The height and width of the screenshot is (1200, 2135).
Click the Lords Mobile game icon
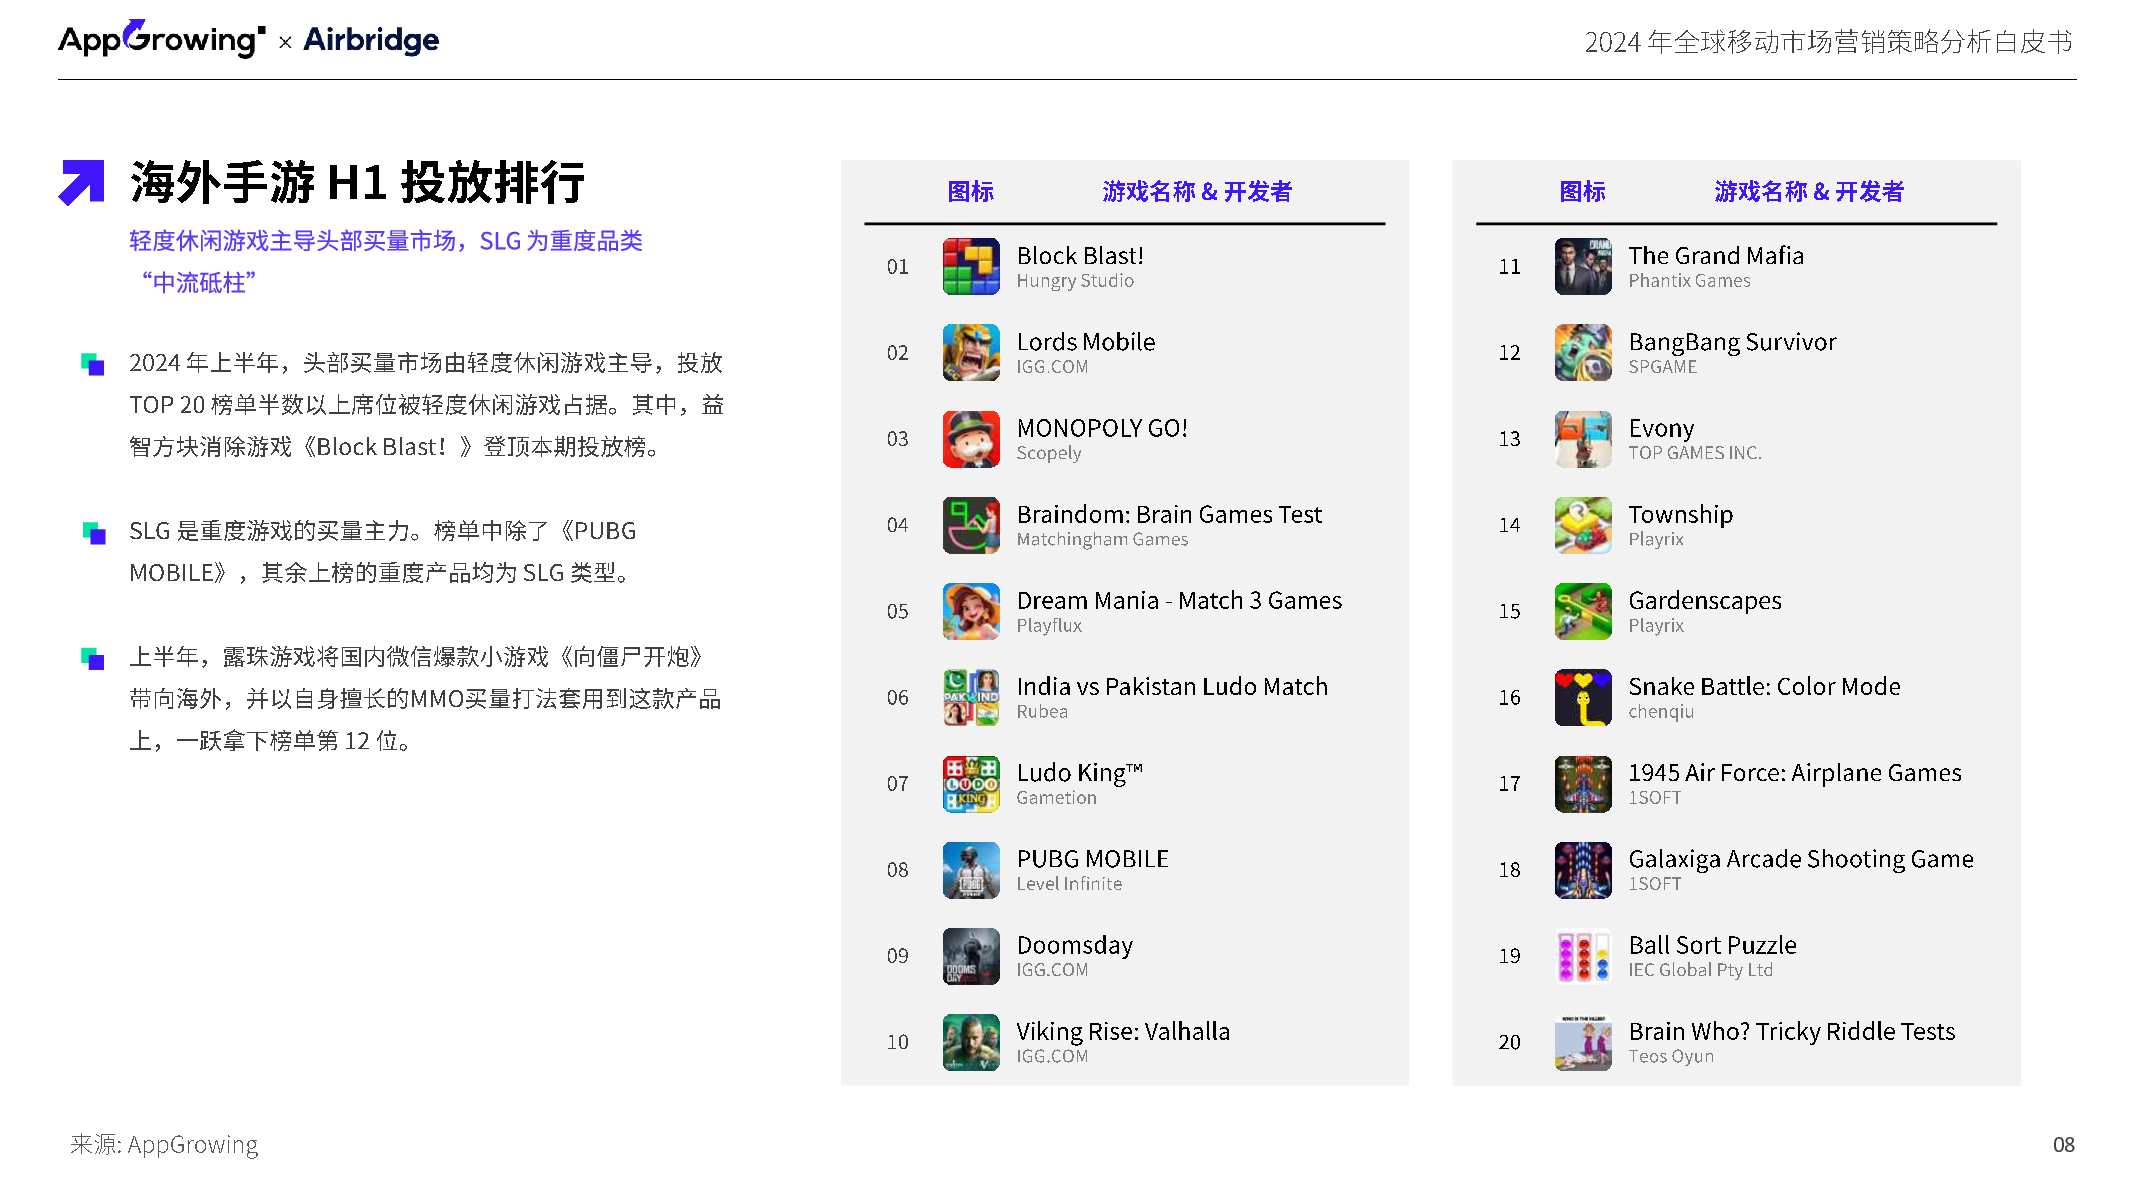970,352
